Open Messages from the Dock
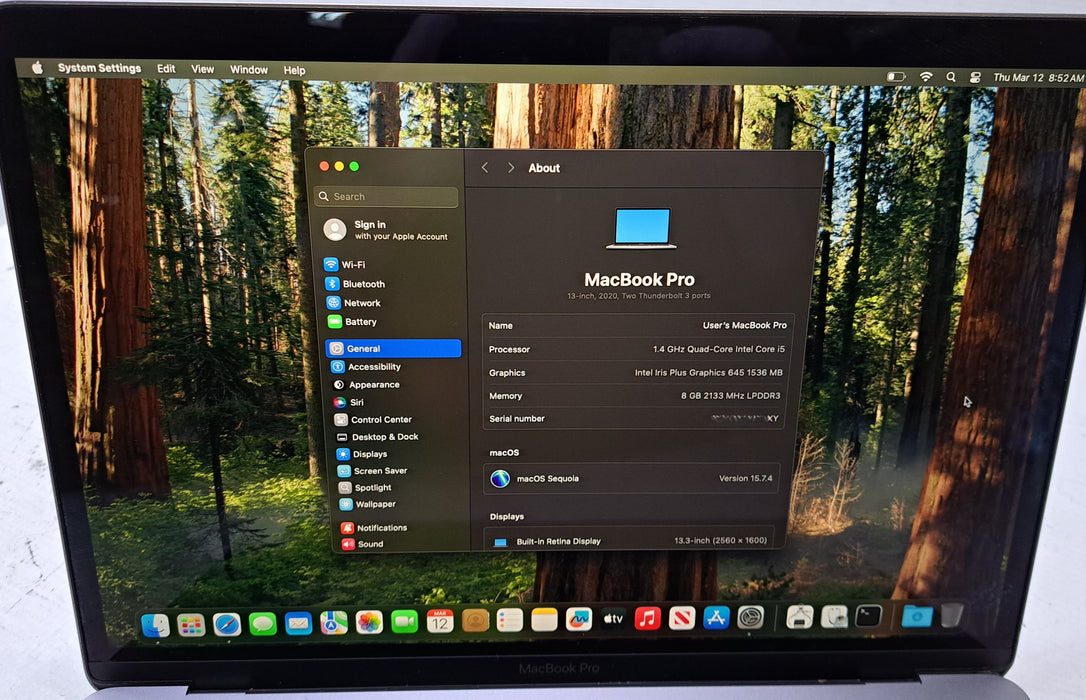 coord(262,624)
